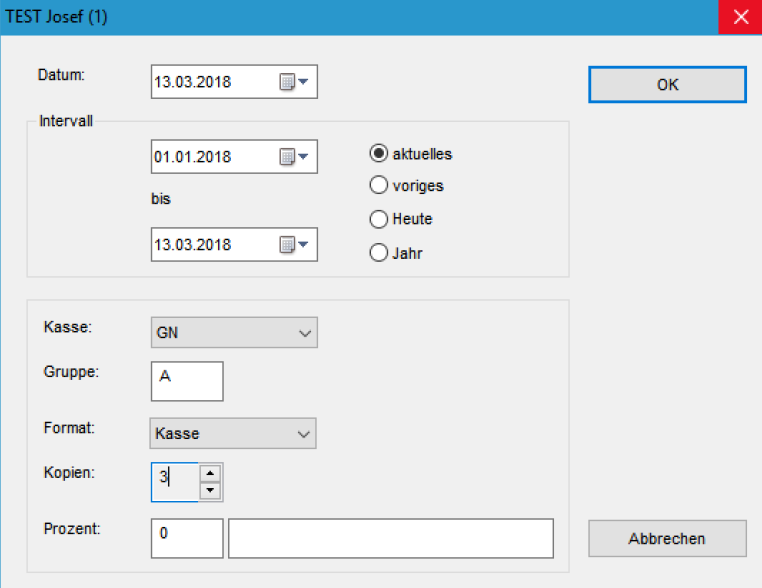Open calendar for interval end date
Image resolution: width=762 pixels, height=588 pixels.
[x=294, y=244]
